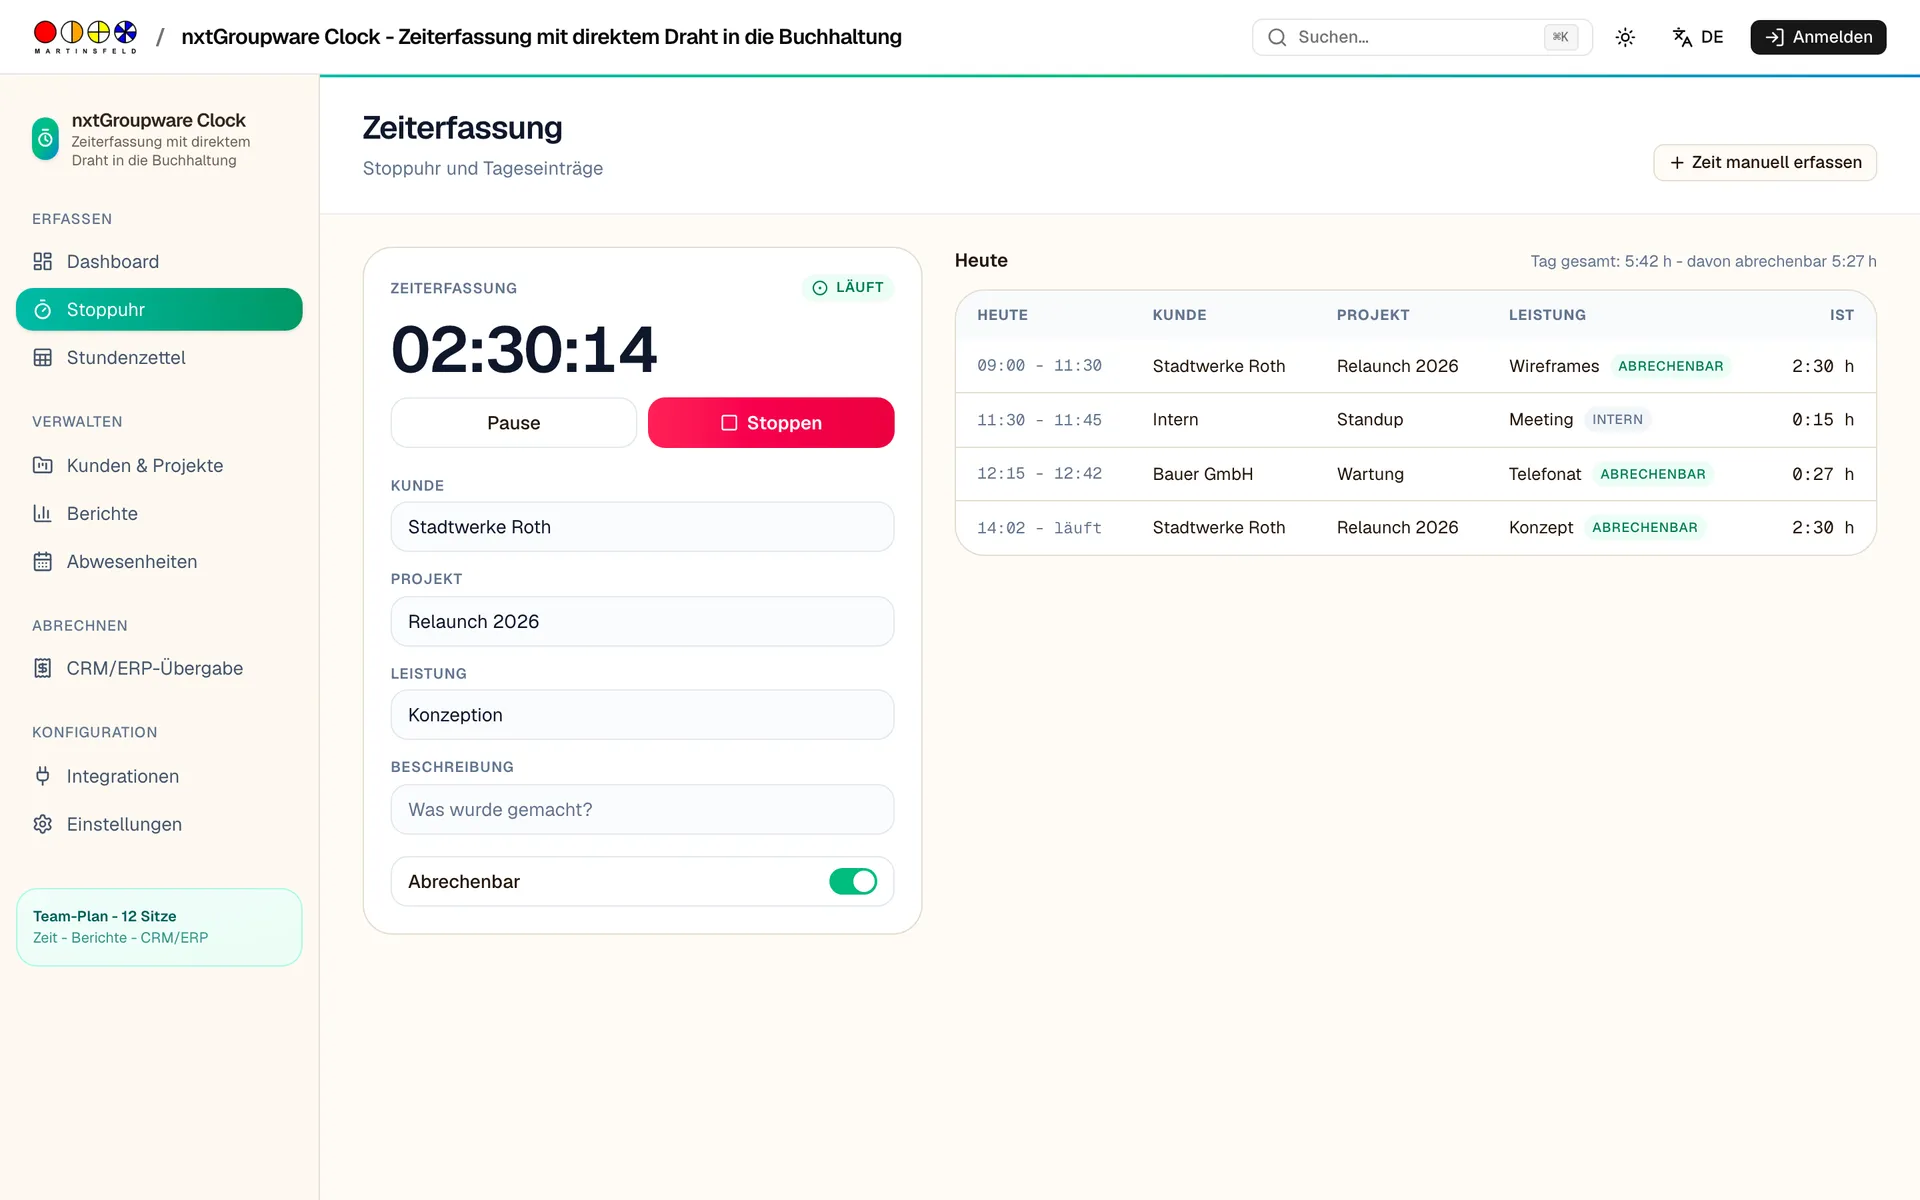Pause the running timer
The height and width of the screenshot is (1200, 1920).
point(513,423)
